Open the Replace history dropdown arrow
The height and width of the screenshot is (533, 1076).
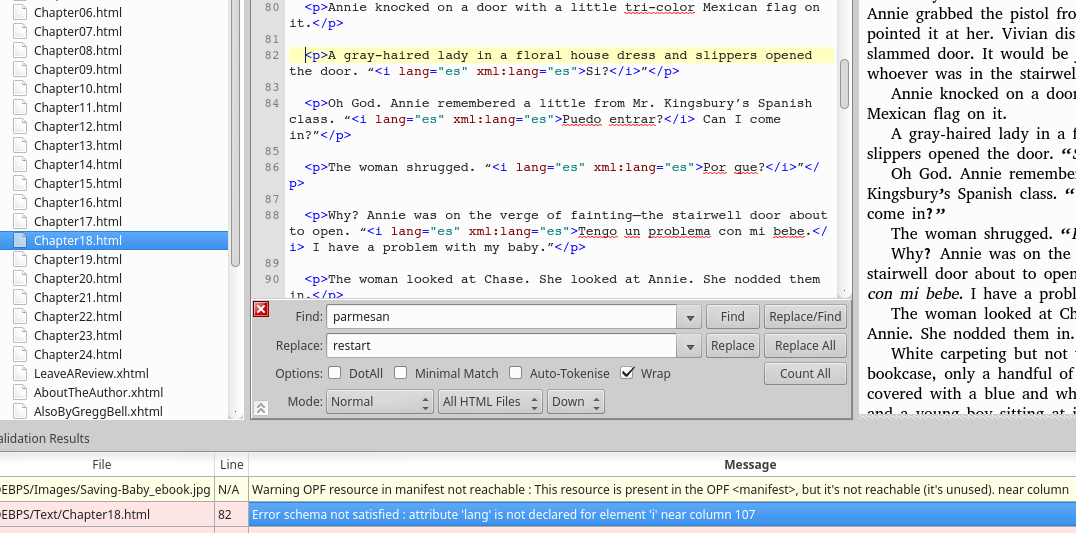(689, 346)
